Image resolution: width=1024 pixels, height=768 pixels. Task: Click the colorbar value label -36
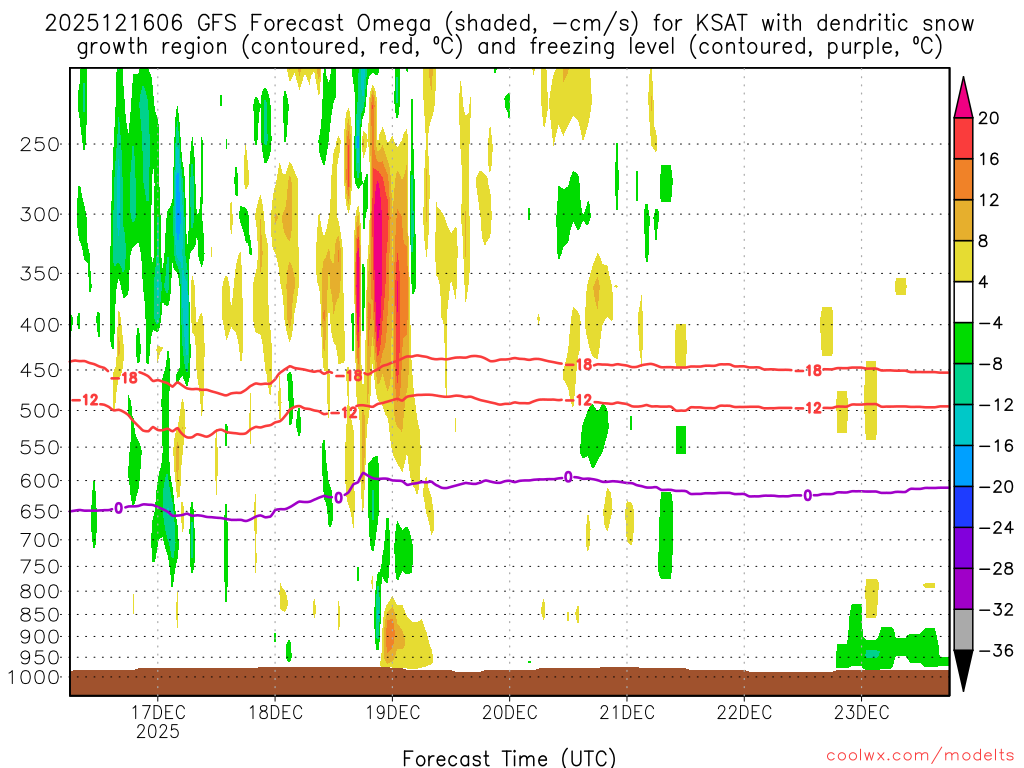pos(996,650)
